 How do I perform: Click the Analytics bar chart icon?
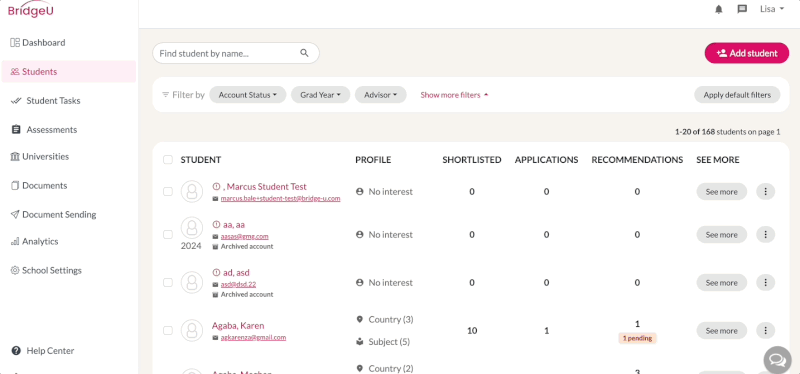[15, 241]
